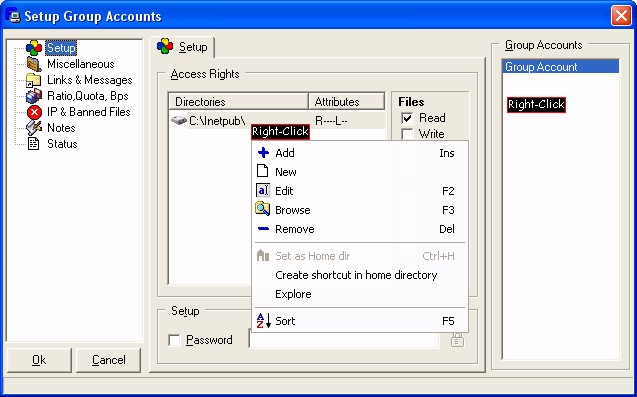Close the Setup Group Accounts window
This screenshot has height=397, width=637.
621,16
